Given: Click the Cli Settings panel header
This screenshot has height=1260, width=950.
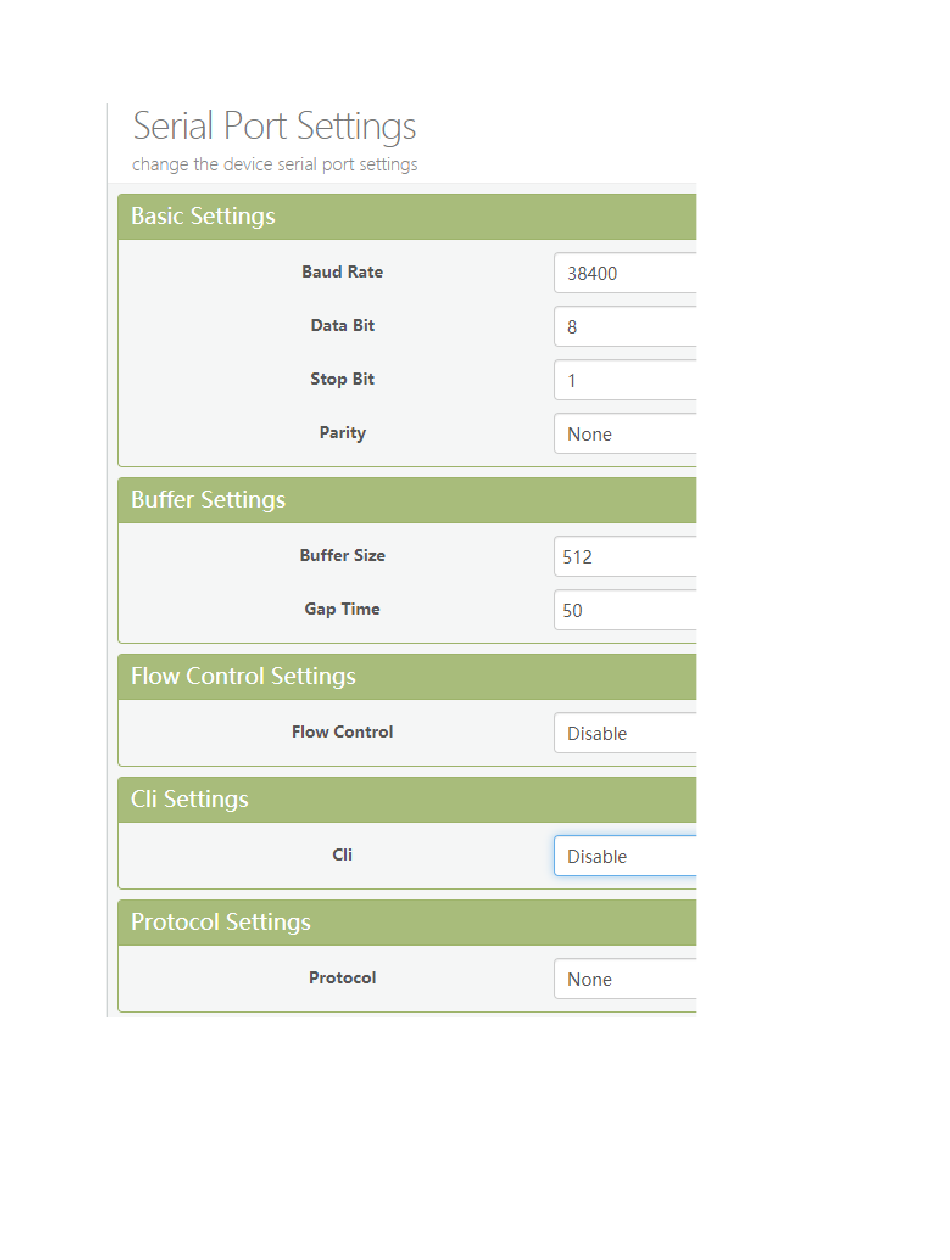Looking at the screenshot, I should (x=407, y=800).
